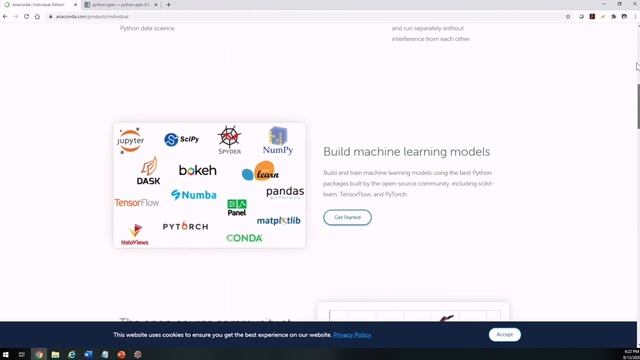This screenshot has width=640, height=360.
Task: Open a new browser tab
Action: point(169,5)
